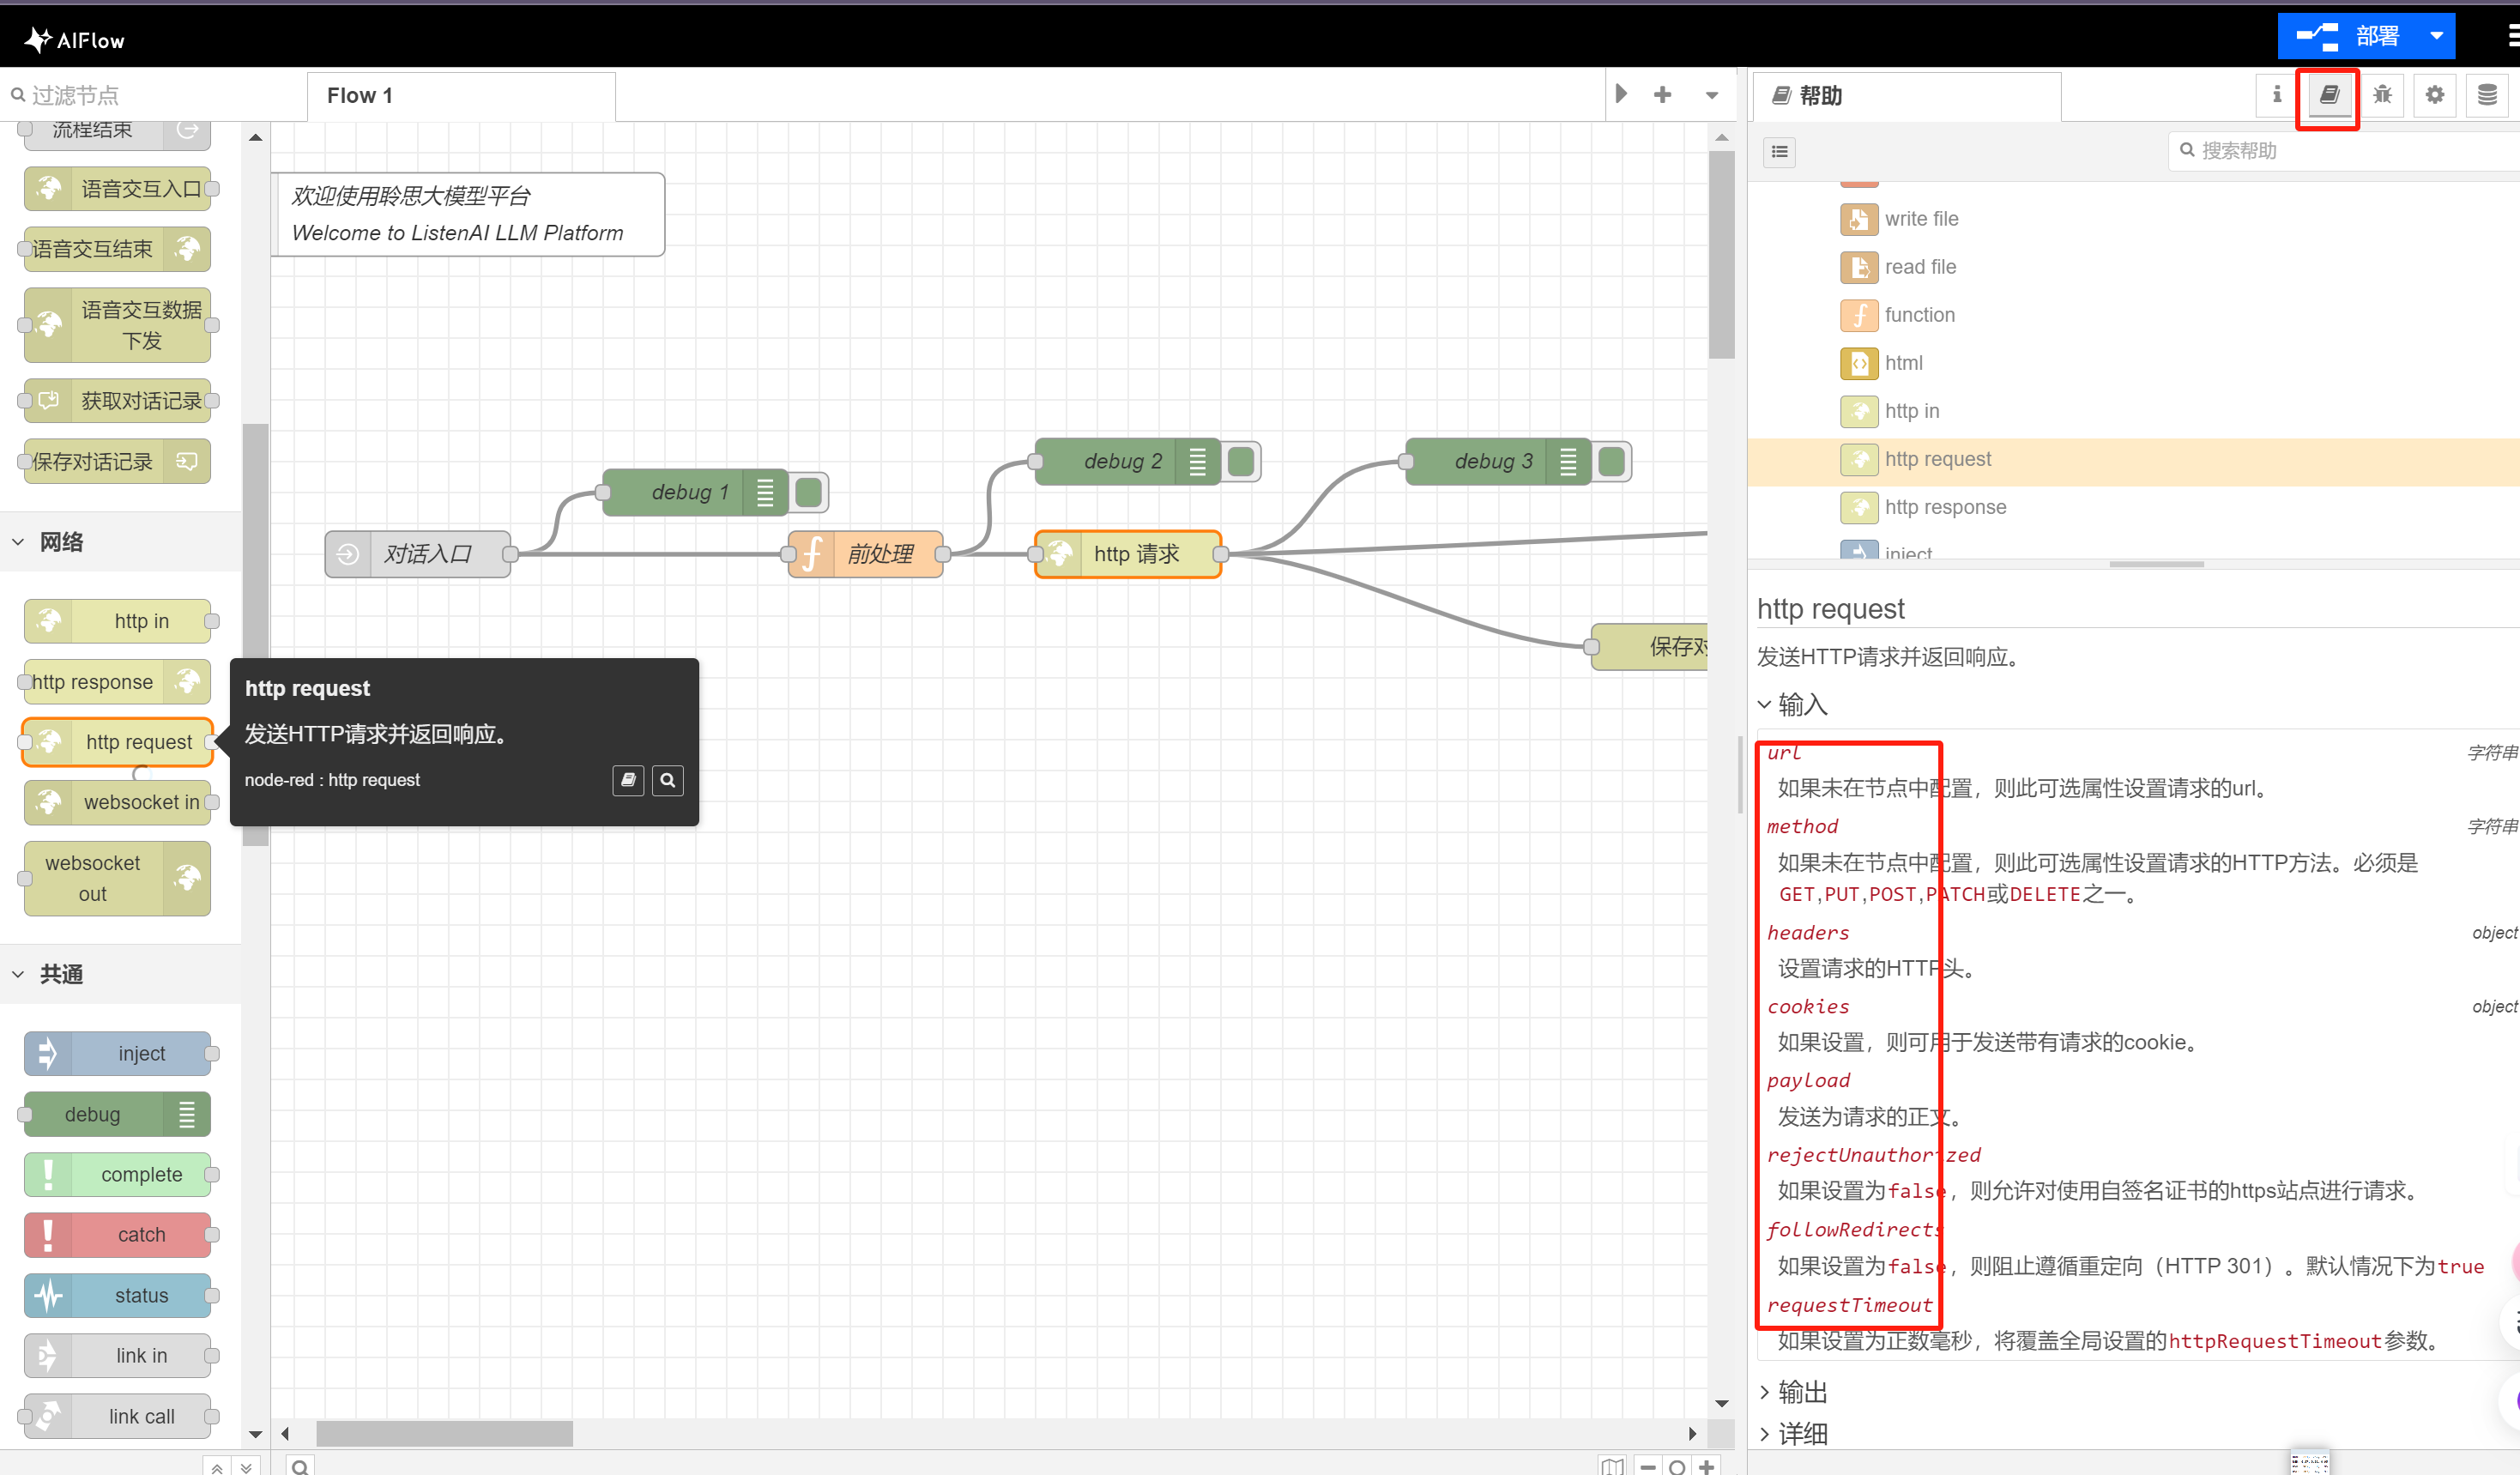Expand the 输出 section in help
This screenshot has height=1475, width=2520.
[x=1802, y=1391]
